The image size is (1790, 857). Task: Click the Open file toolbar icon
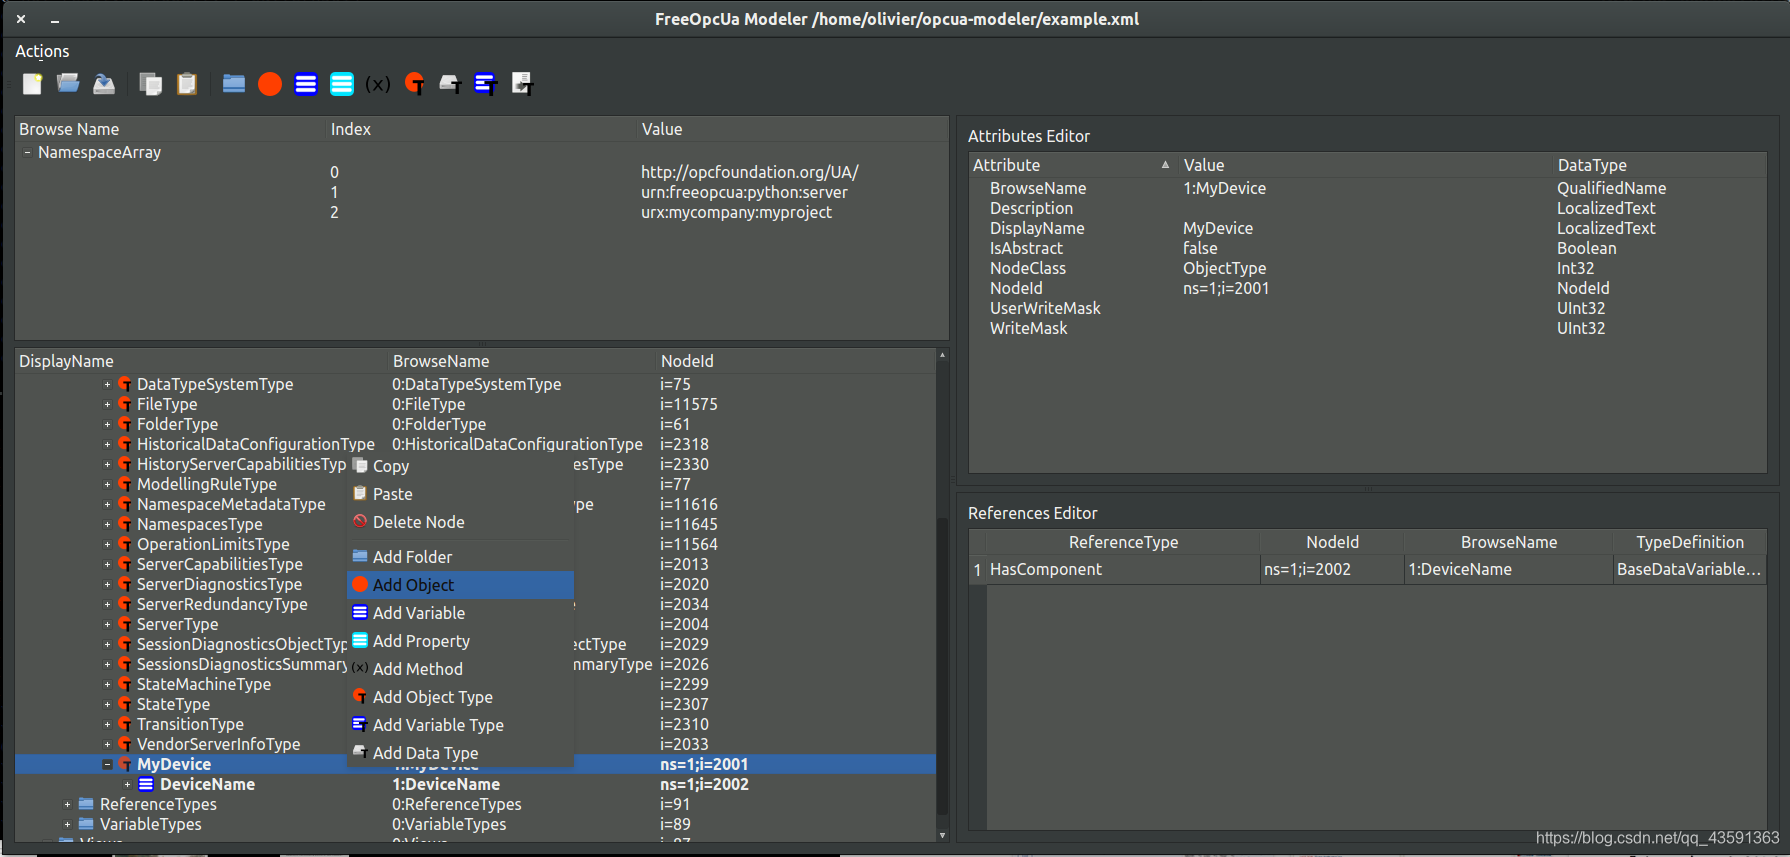click(68, 84)
